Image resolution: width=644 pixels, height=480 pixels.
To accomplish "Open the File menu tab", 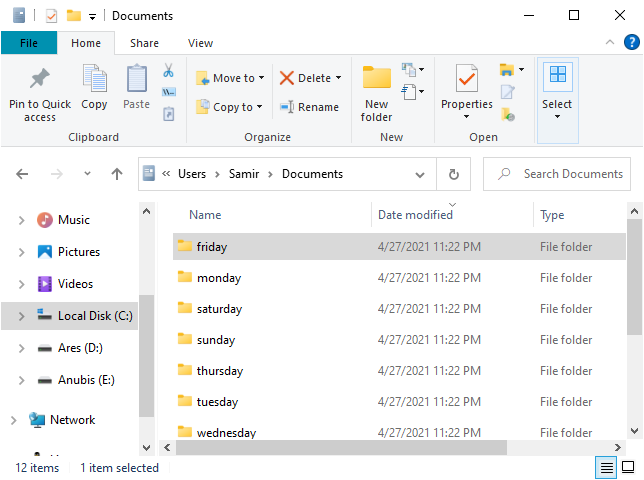I will click(x=29, y=43).
